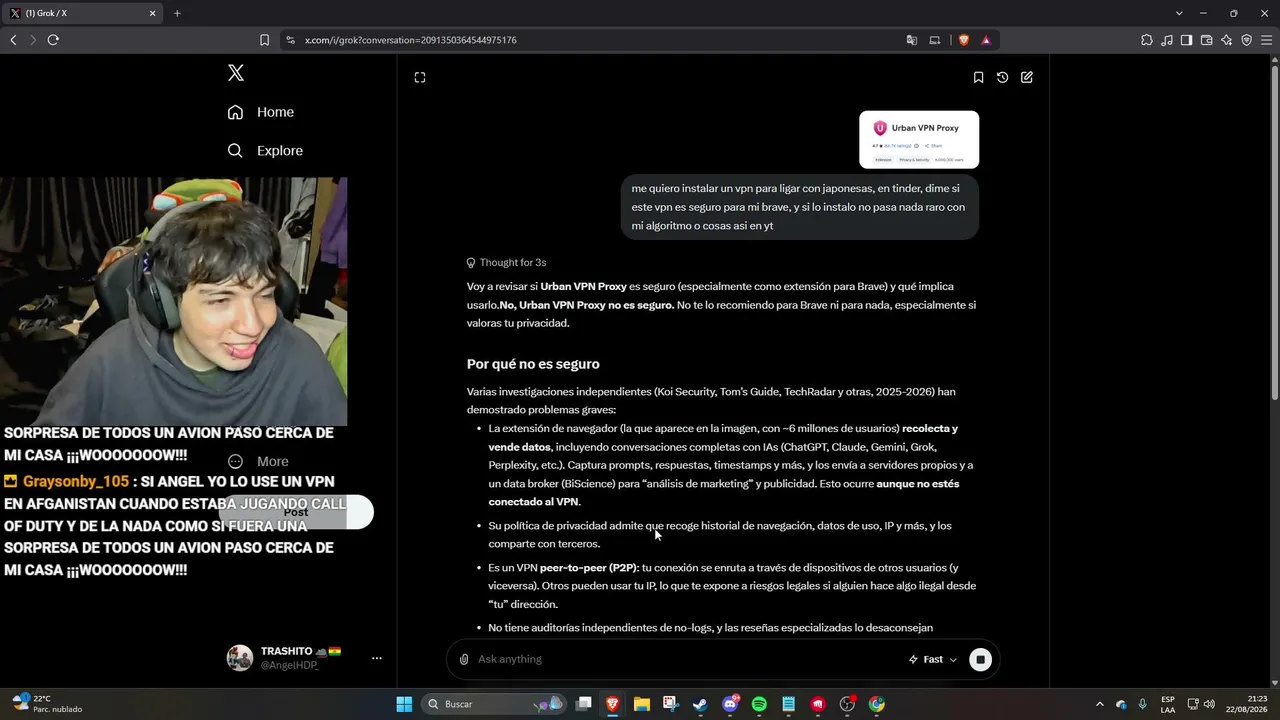Open the Home page from sidebar
1280x720 pixels.
tap(261, 112)
